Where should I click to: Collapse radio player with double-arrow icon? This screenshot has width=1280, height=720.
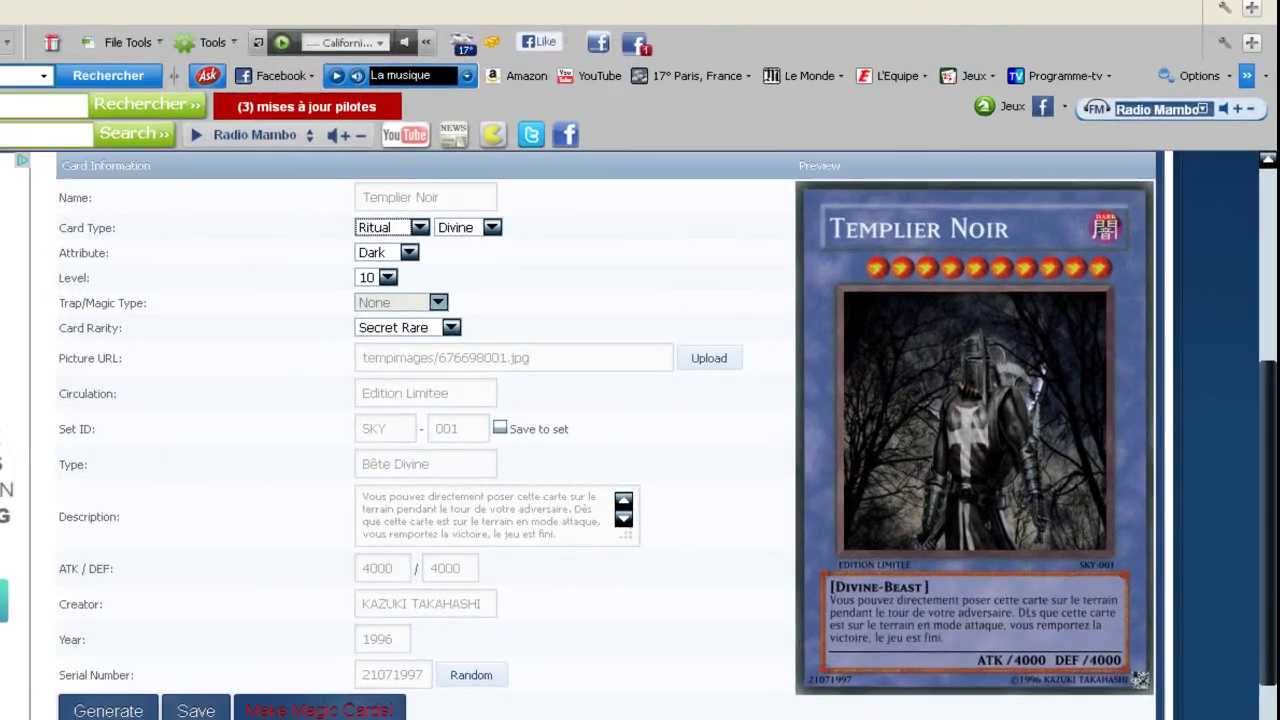(x=426, y=42)
